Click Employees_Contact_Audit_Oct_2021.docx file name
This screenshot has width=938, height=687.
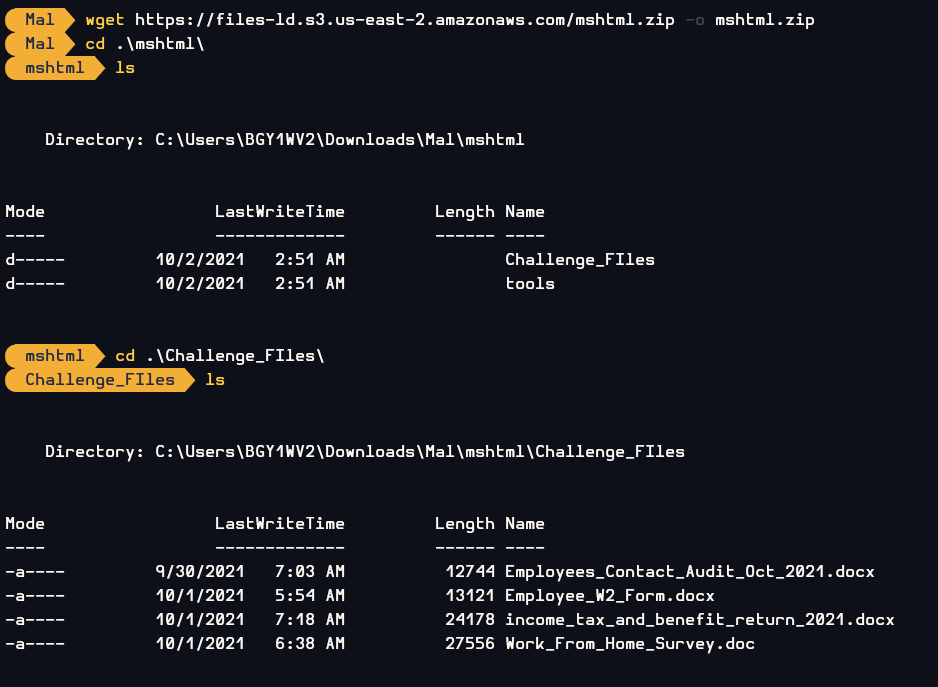[690, 572]
